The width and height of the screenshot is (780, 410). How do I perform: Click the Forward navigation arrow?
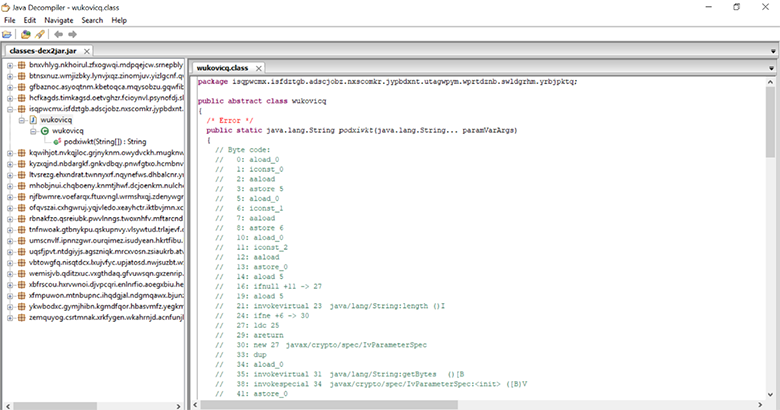tap(73, 34)
